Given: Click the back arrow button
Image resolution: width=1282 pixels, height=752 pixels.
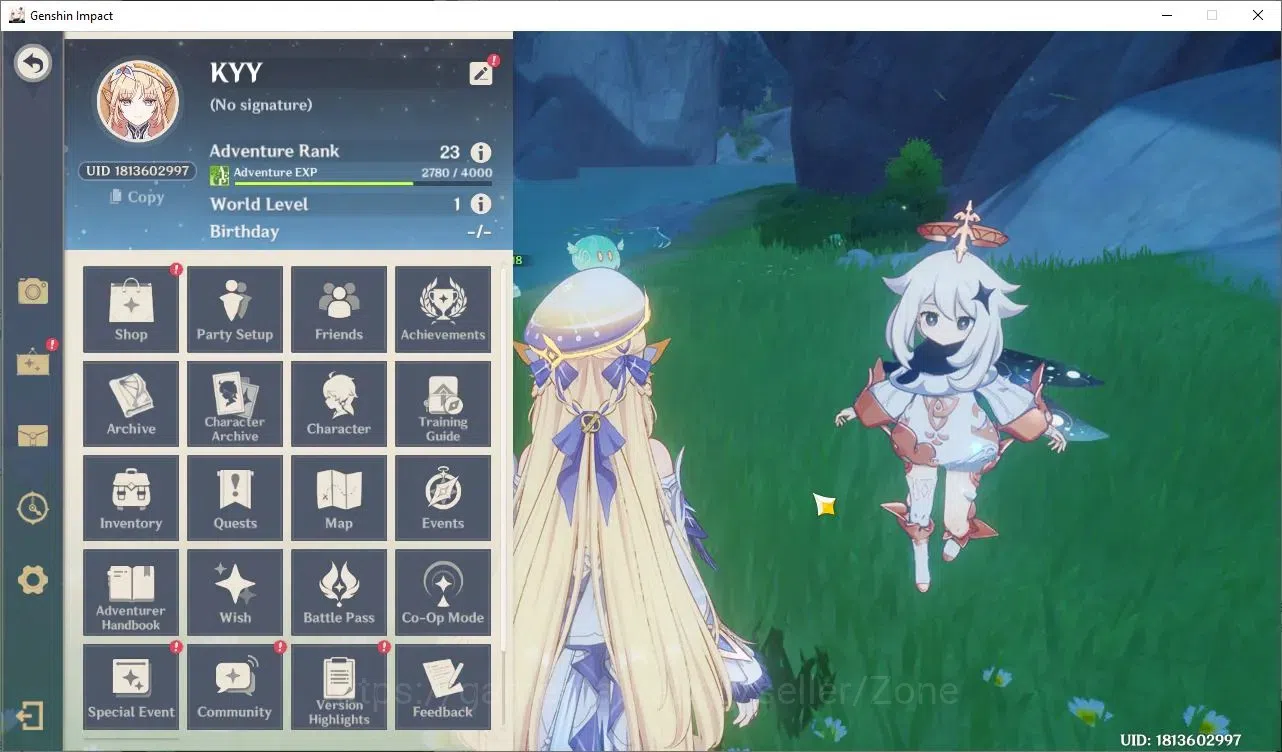Looking at the screenshot, I should 33,64.
